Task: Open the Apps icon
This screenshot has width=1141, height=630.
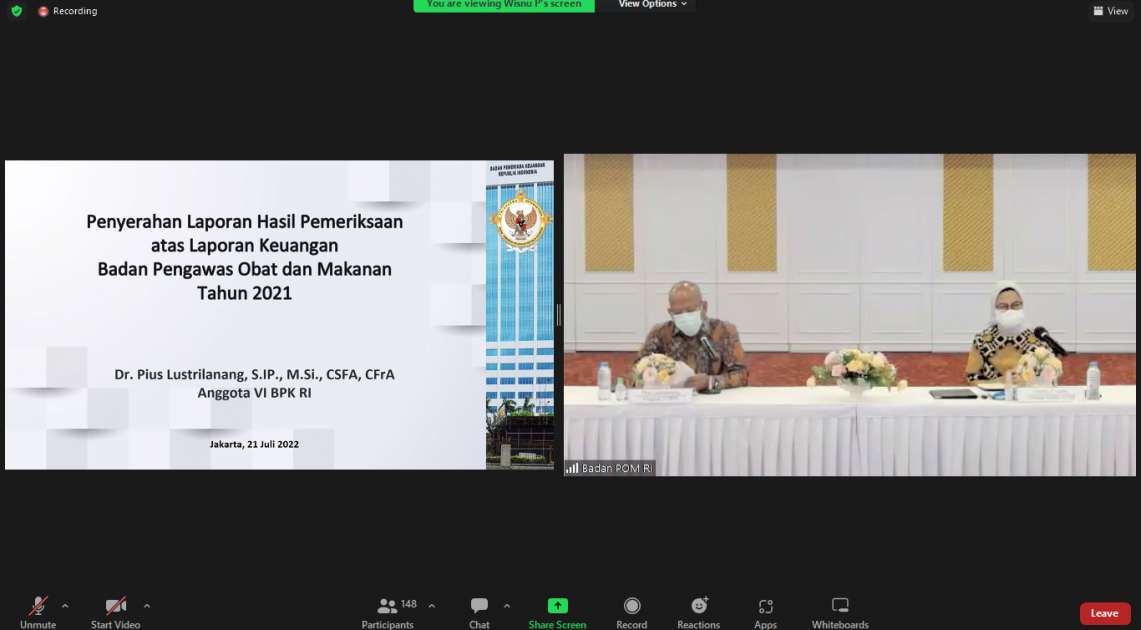Action: pyautogui.click(x=765, y=606)
